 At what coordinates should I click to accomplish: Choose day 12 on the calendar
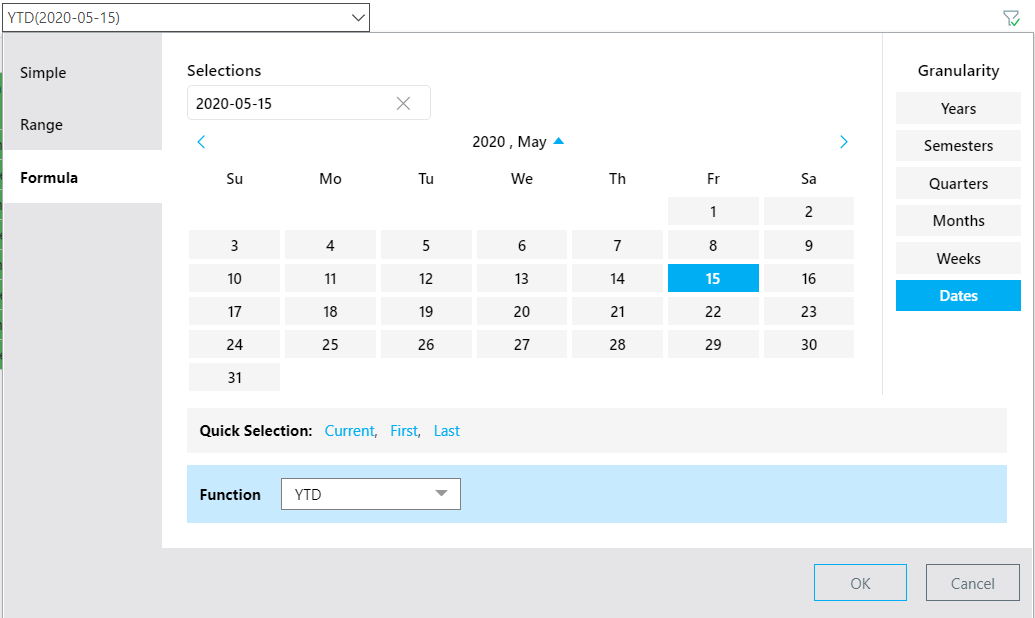[426, 278]
